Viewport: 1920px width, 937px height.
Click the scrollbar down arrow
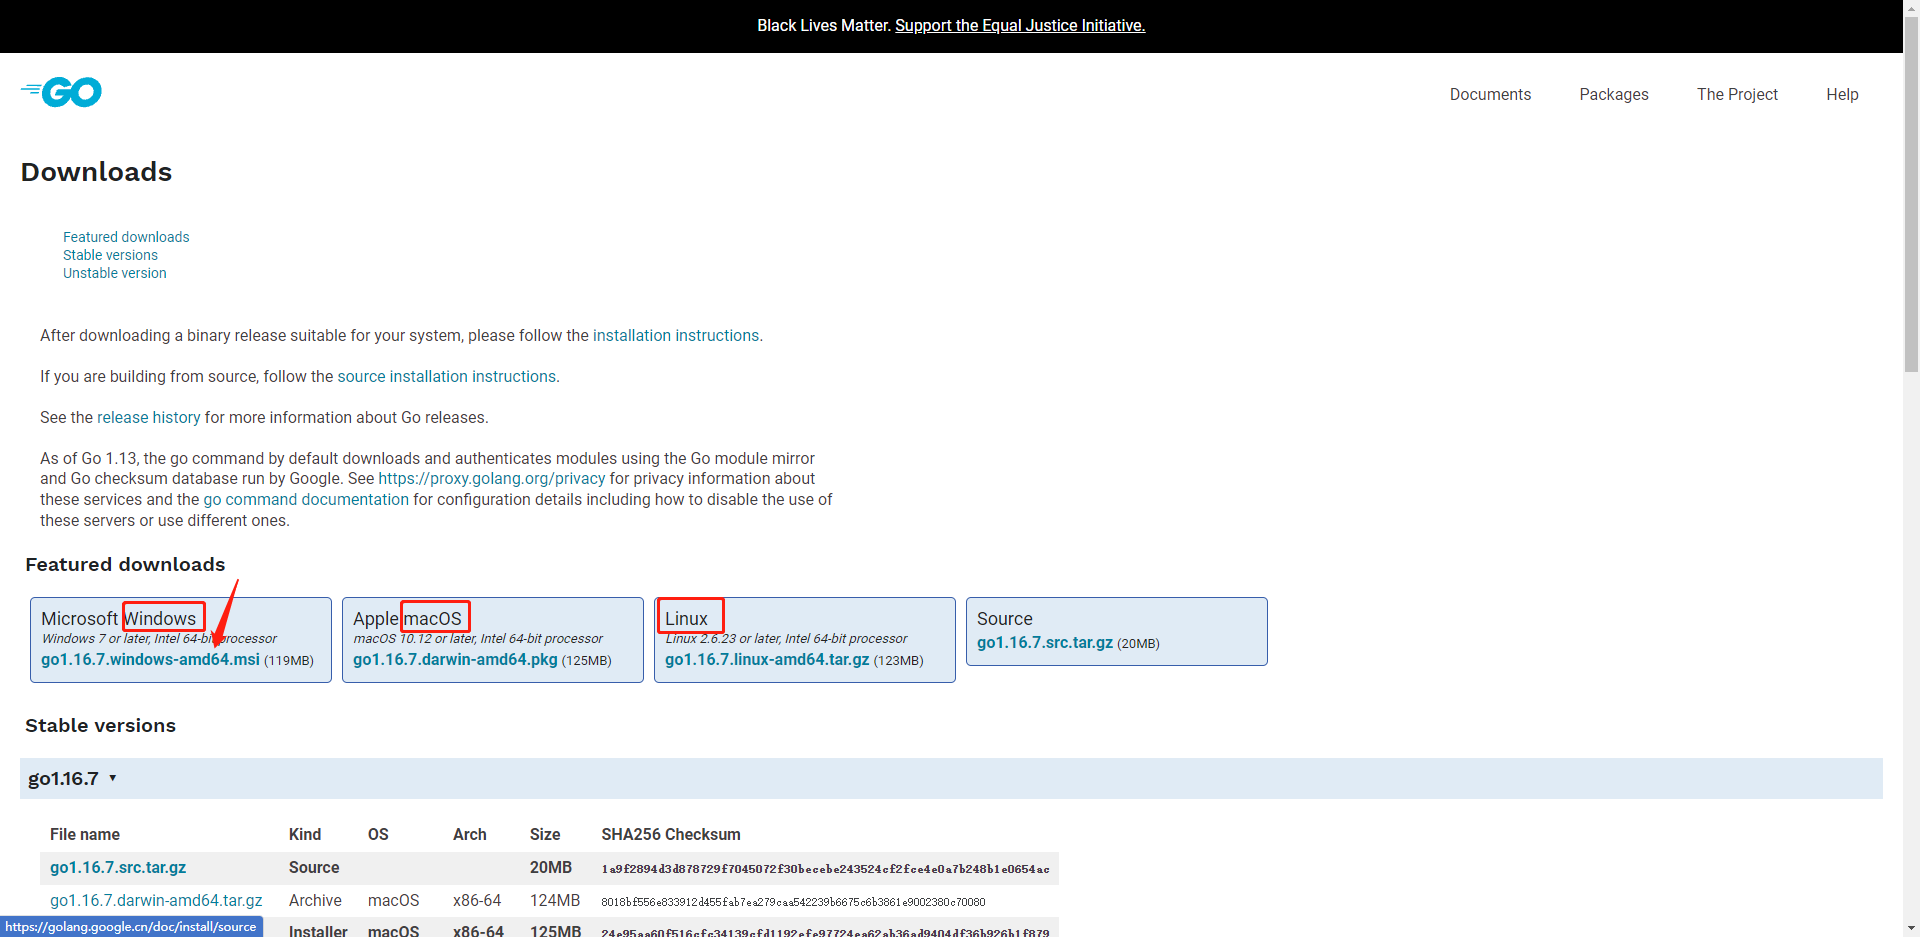tap(1911, 929)
